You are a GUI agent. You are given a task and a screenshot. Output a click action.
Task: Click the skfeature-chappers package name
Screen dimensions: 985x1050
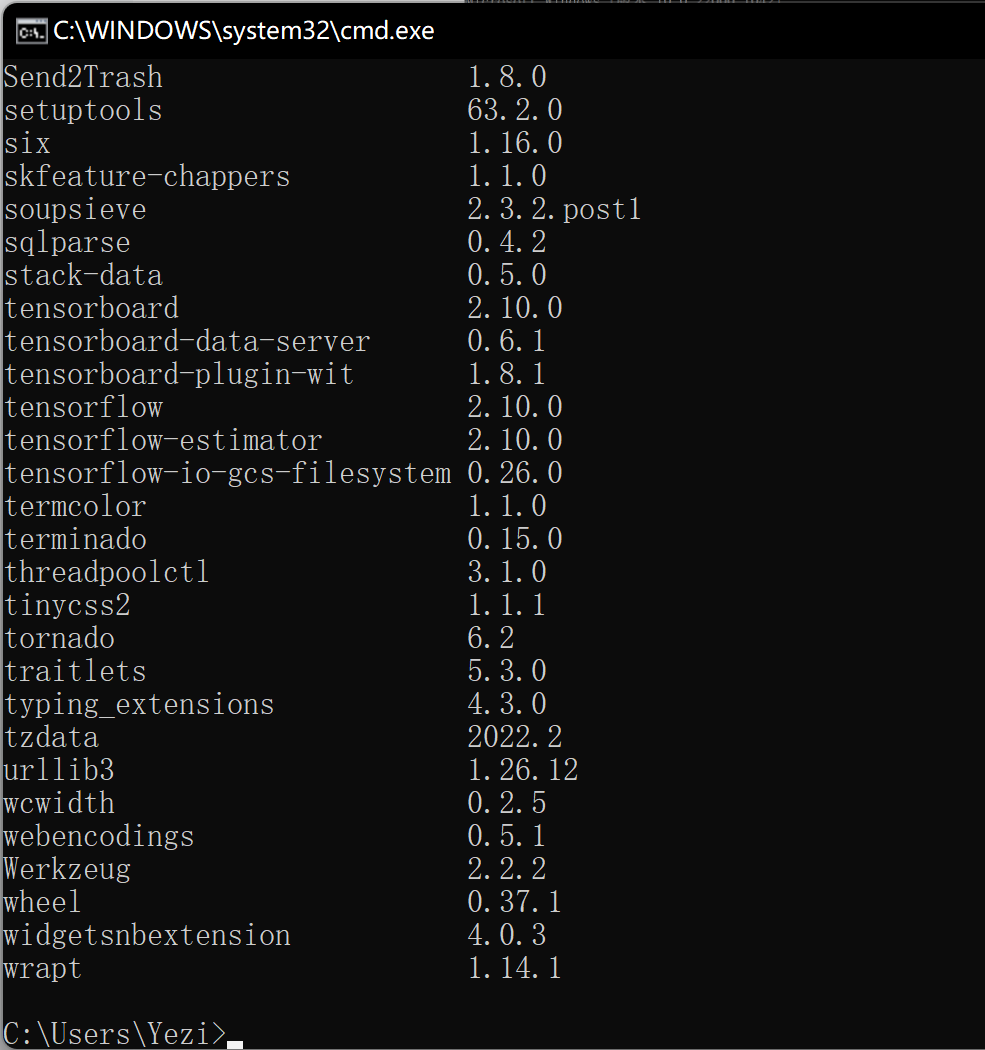(x=147, y=176)
